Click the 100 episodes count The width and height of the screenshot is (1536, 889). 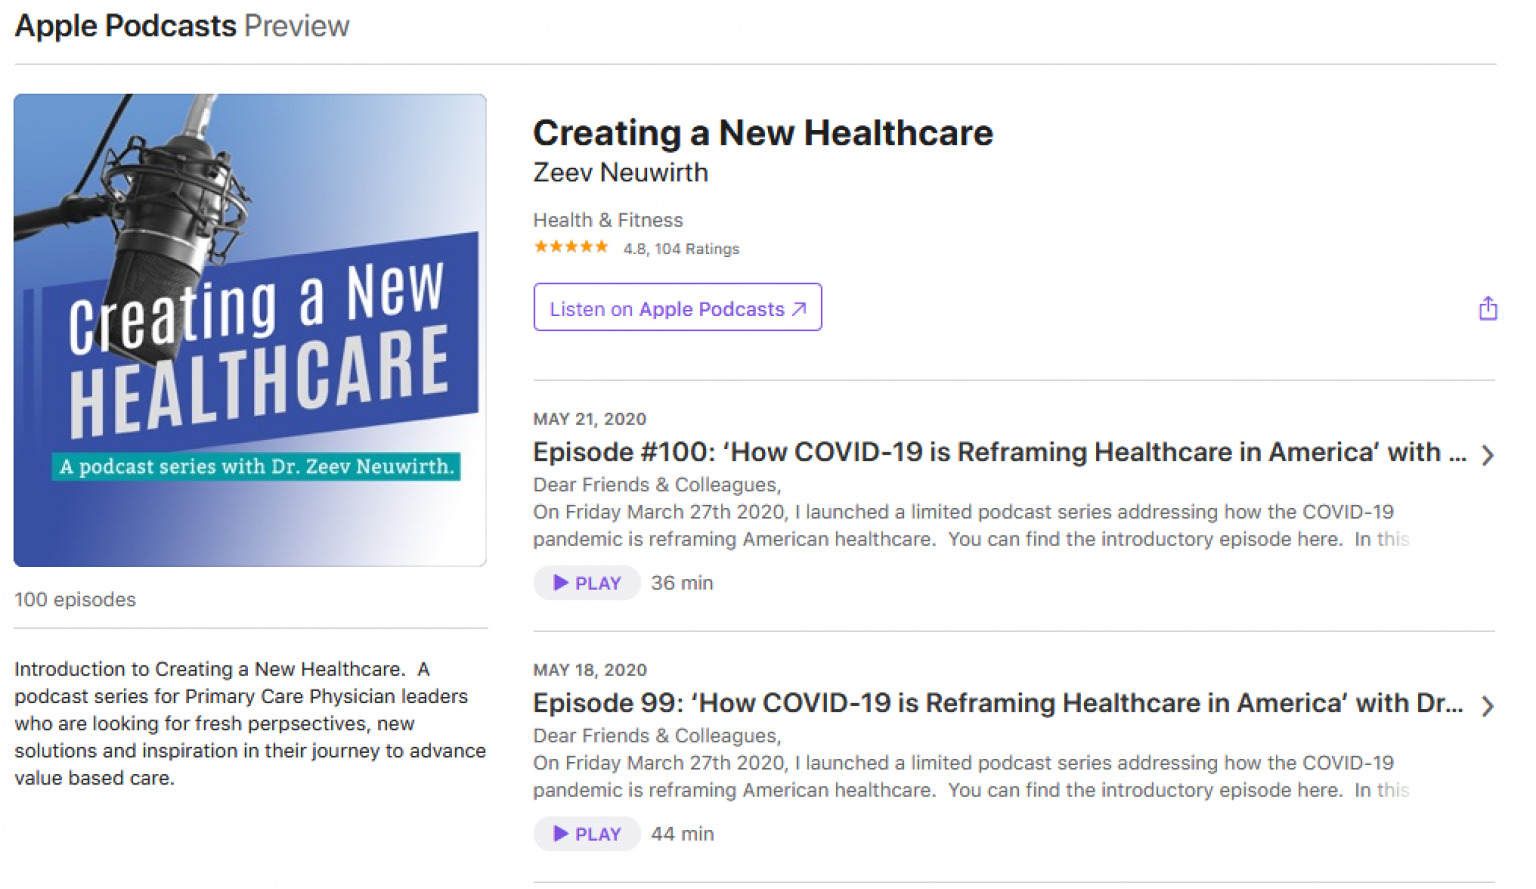(x=75, y=599)
